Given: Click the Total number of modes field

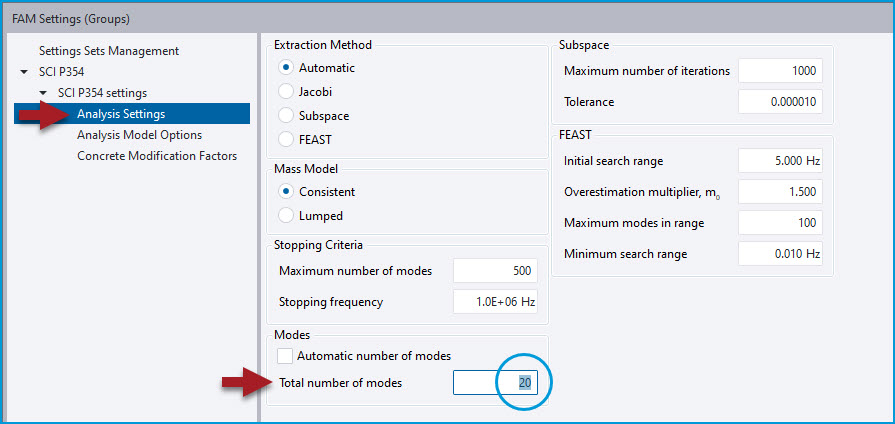Looking at the screenshot, I should click(494, 383).
